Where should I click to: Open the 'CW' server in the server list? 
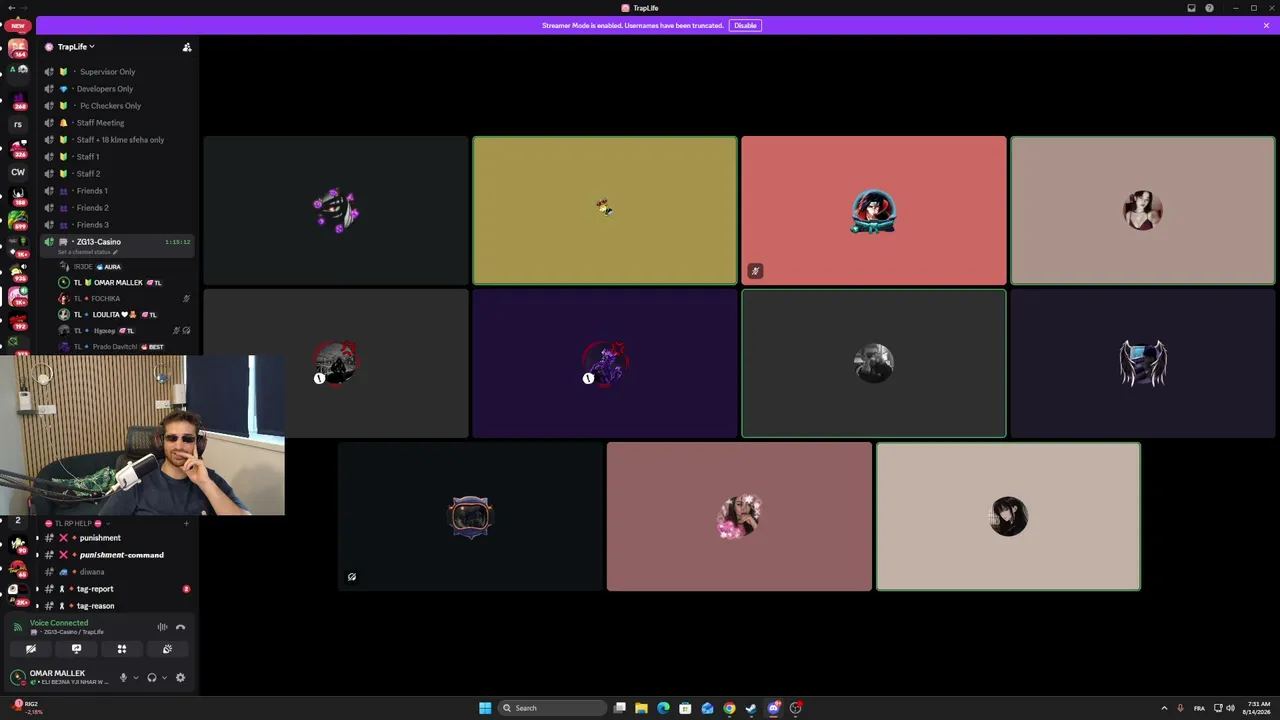coord(17,172)
